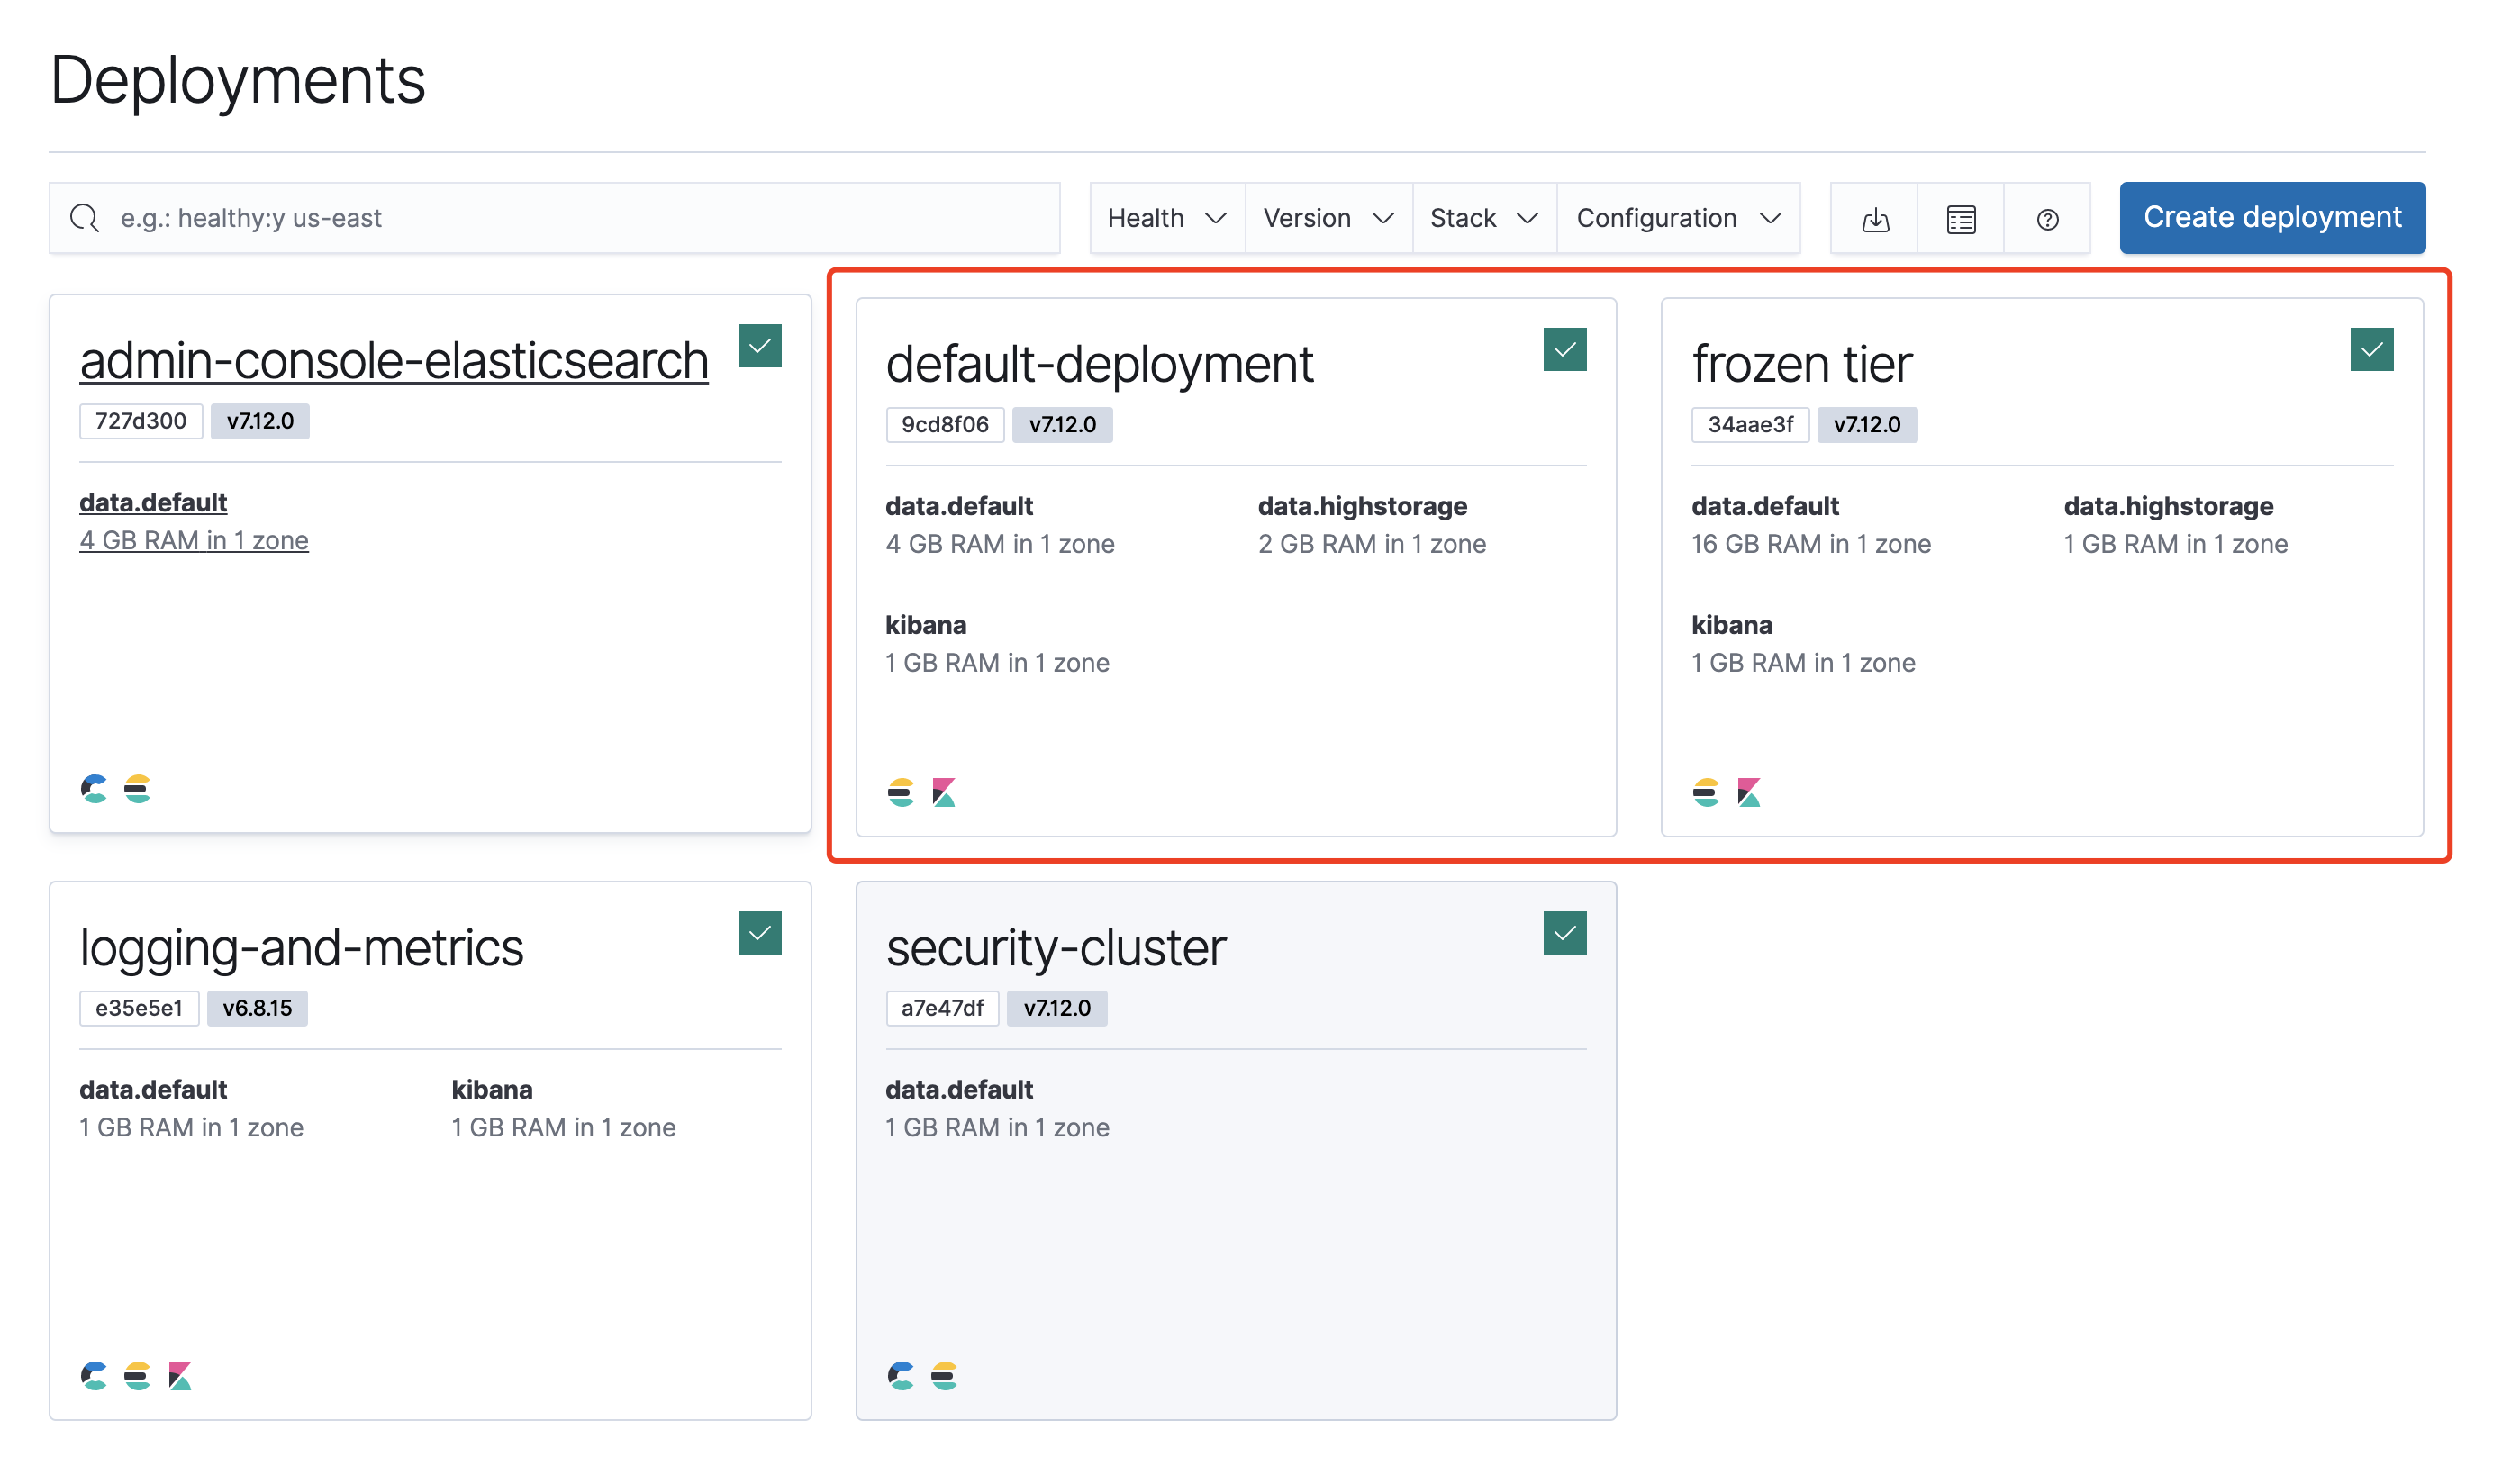
Task: Click the Create deployment button
Action: (2272, 217)
